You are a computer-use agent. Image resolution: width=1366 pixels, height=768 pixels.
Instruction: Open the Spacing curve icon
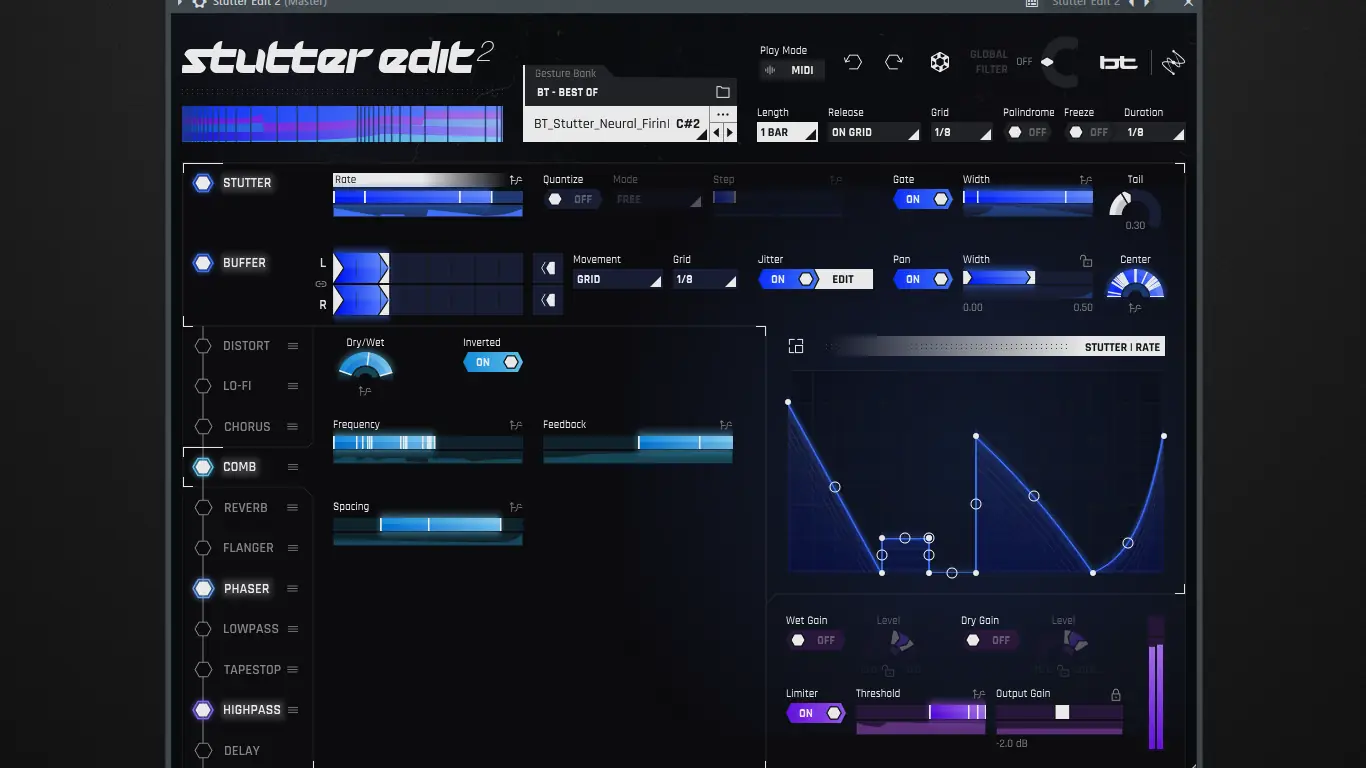click(x=515, y=507)
